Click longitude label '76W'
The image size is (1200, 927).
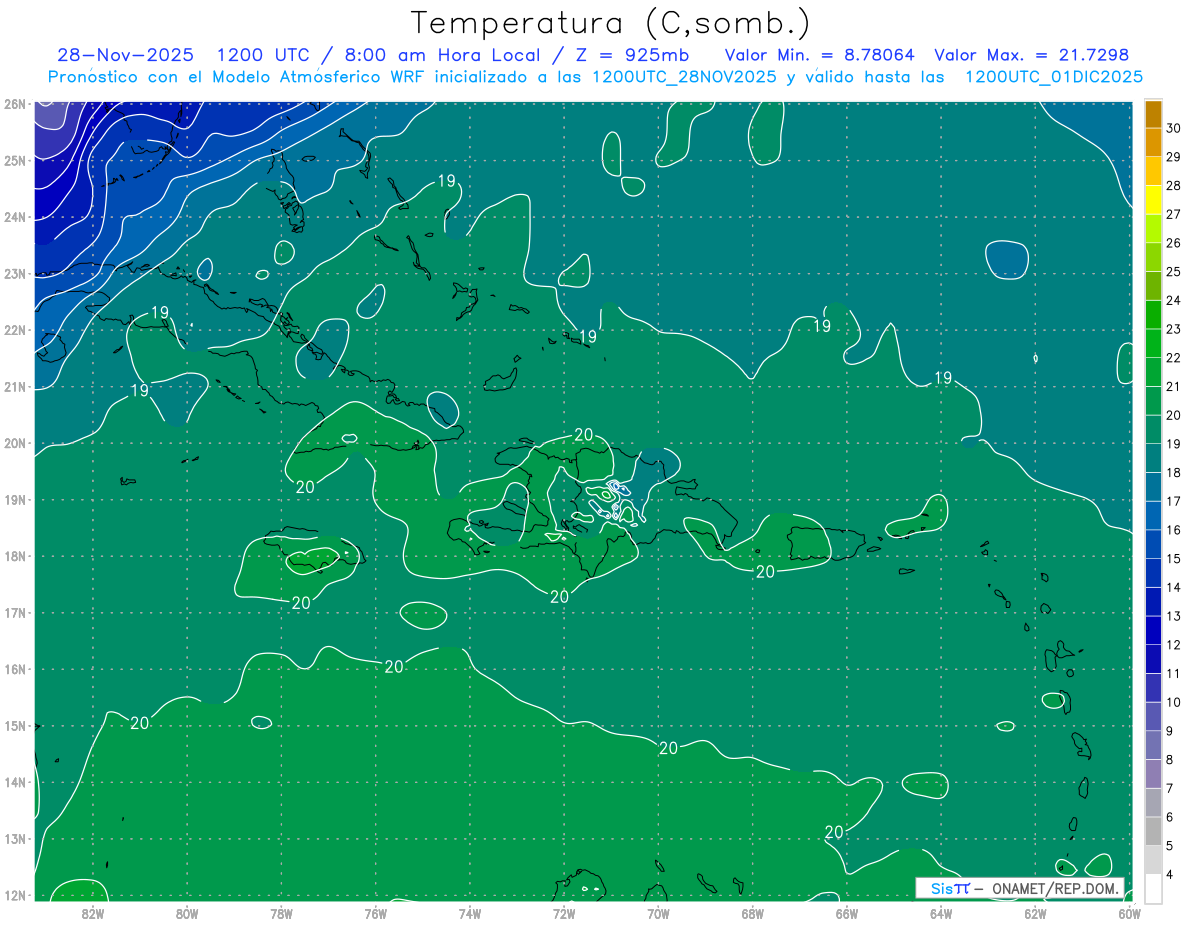(x=376, y=914)
